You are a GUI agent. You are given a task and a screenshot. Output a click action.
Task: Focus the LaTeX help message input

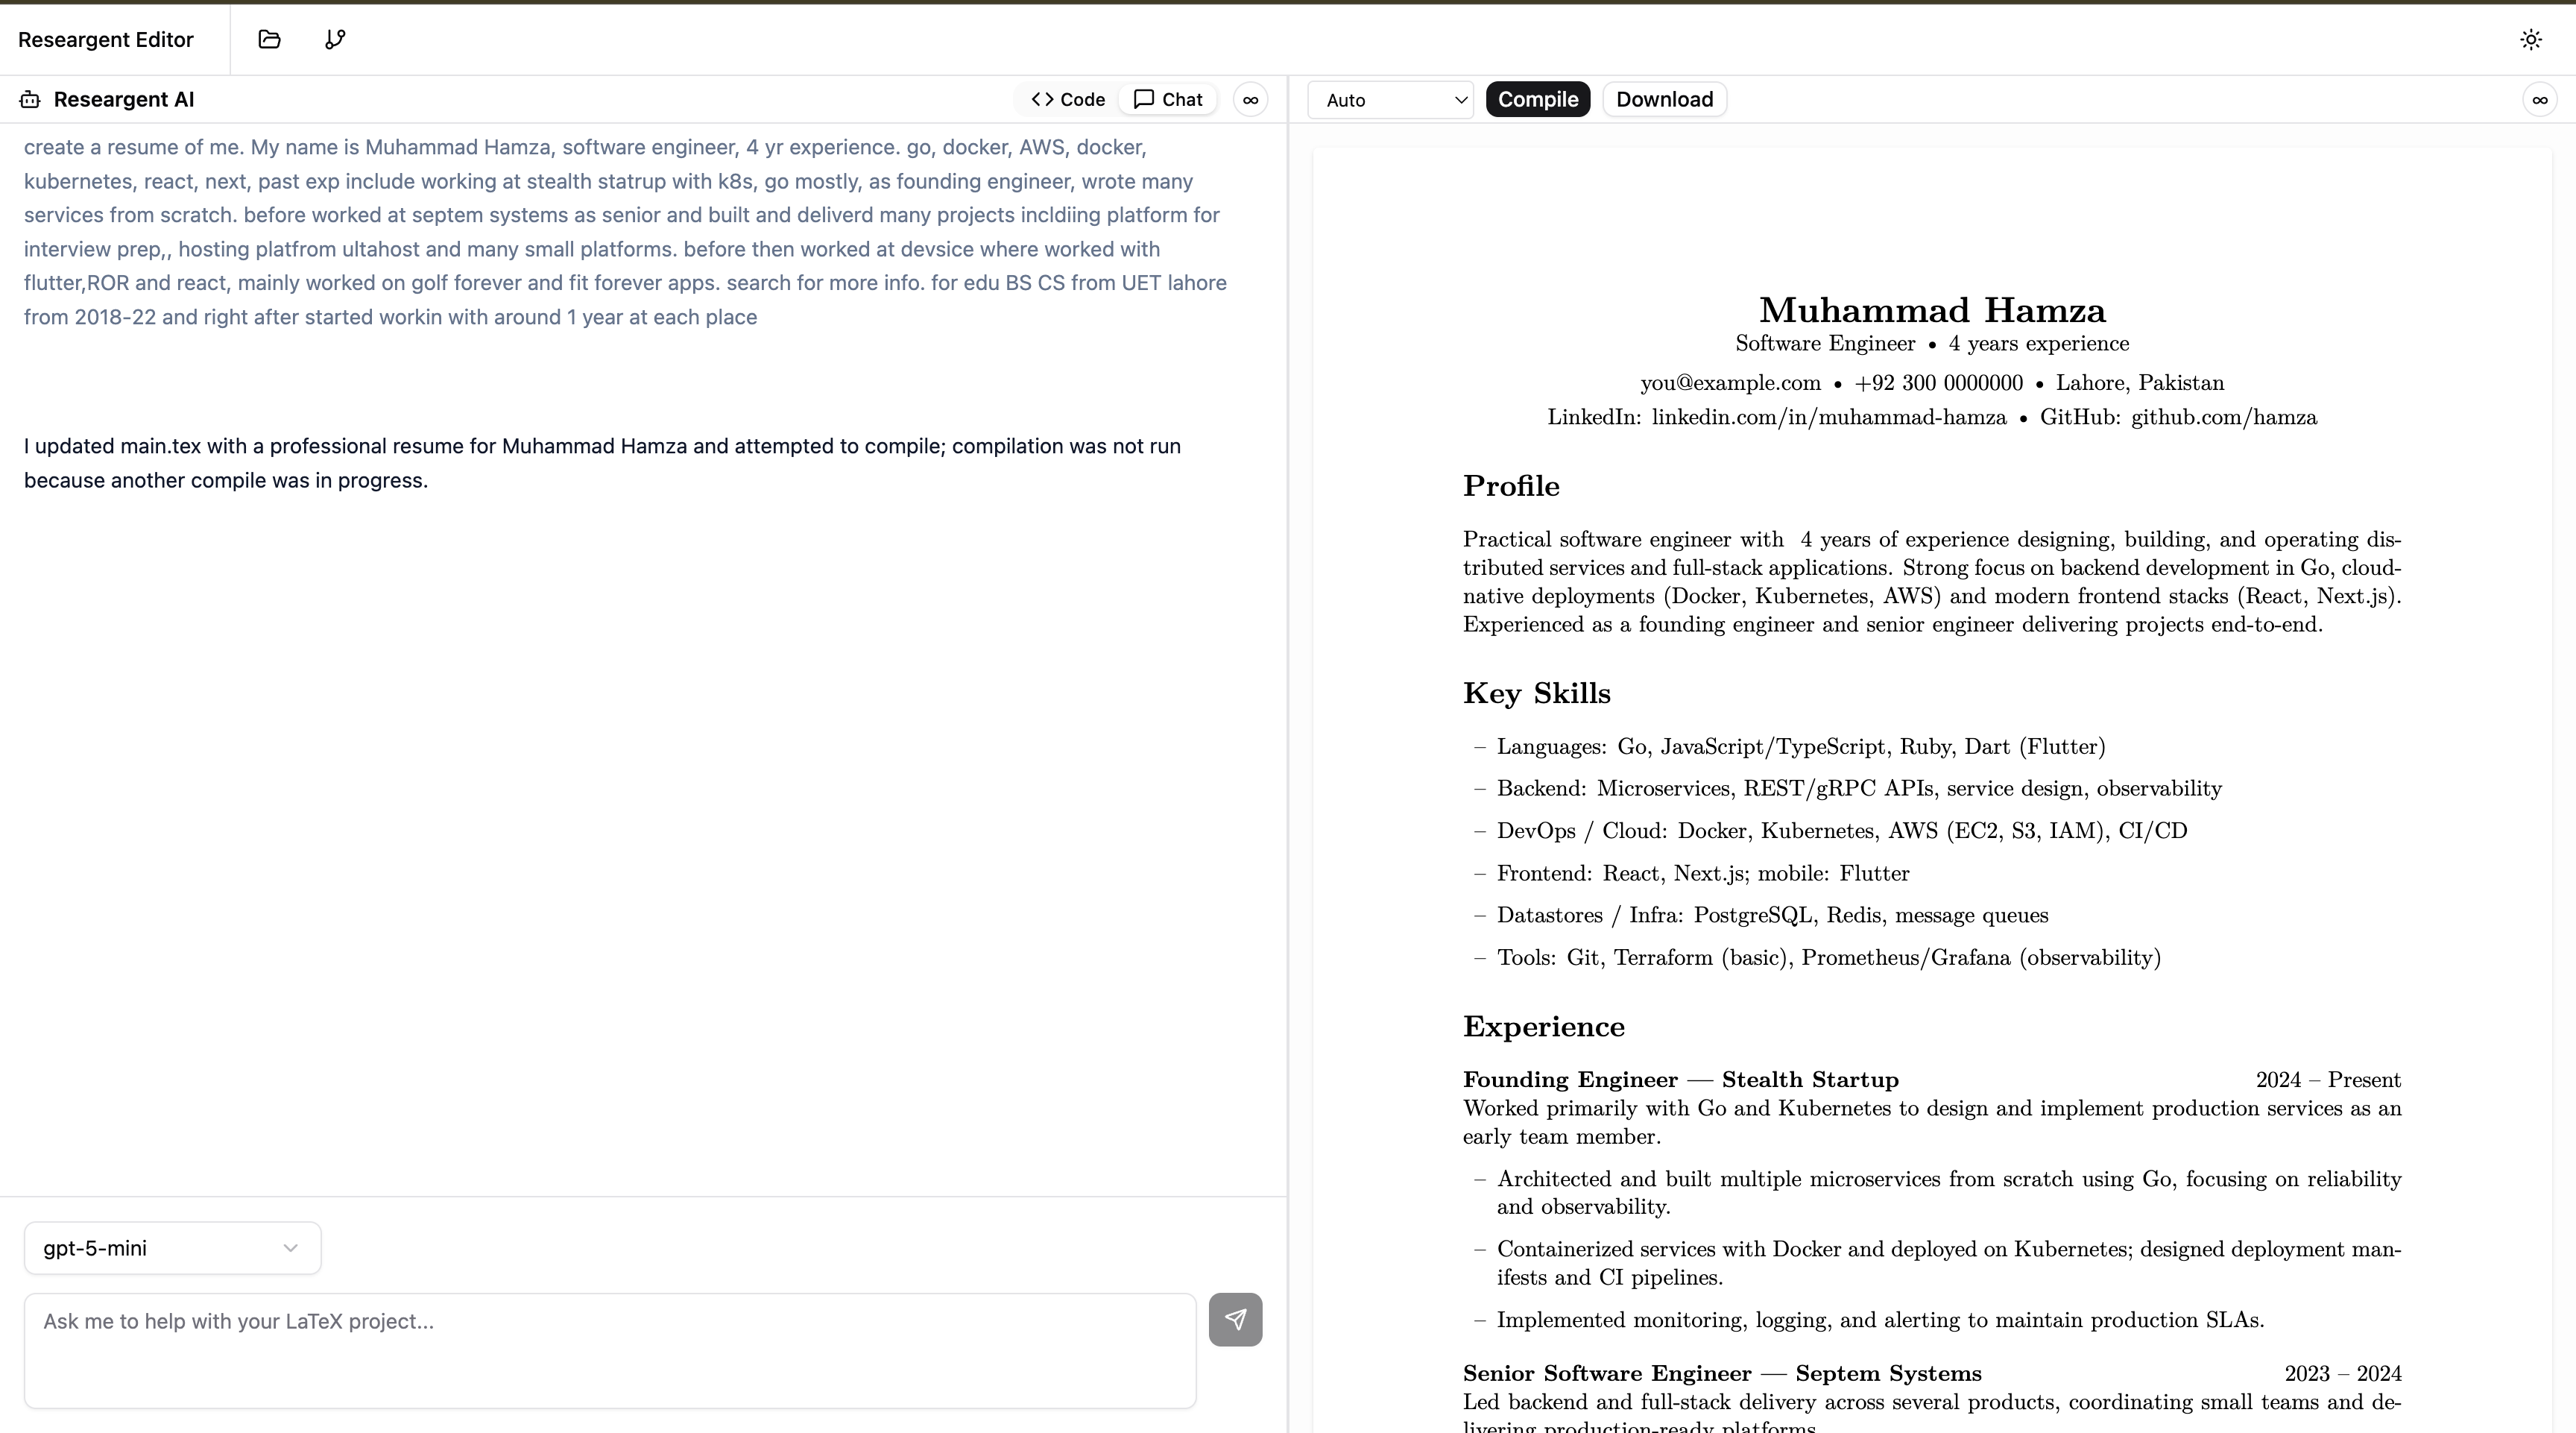(610, 1350)
